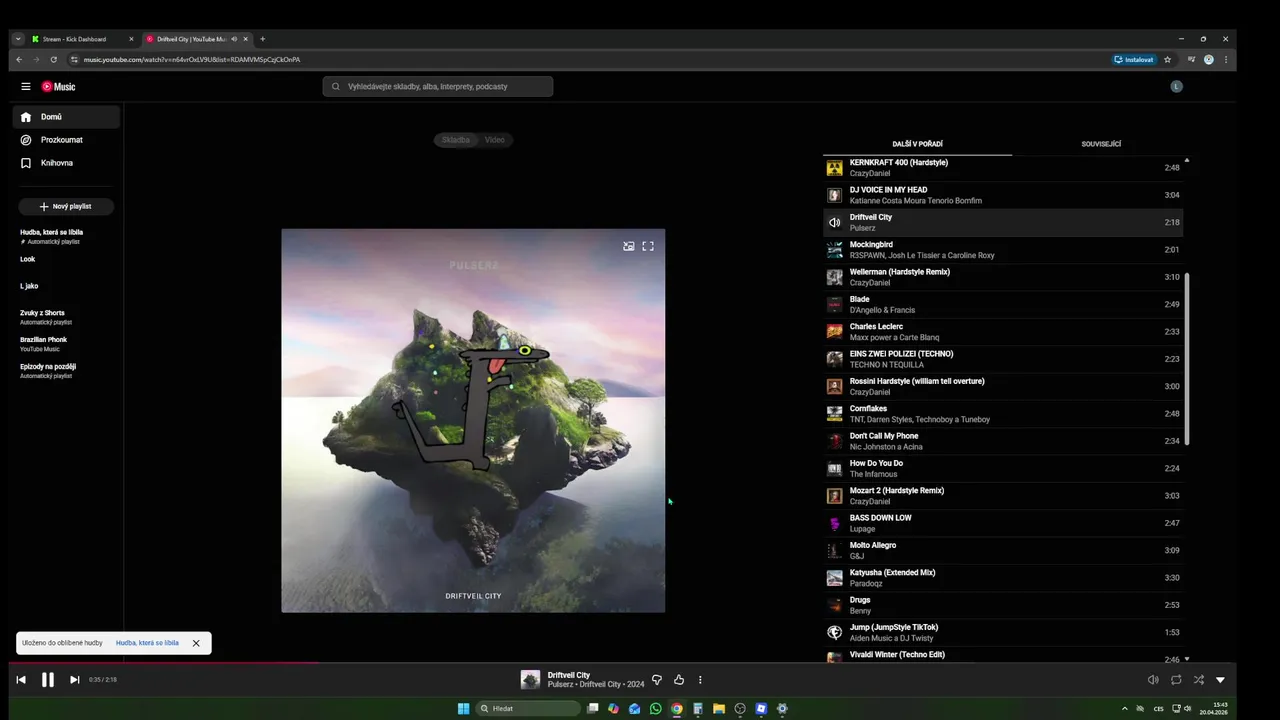Open miniplayer icon on album art

pyautogui.click(x=629, y=246)
